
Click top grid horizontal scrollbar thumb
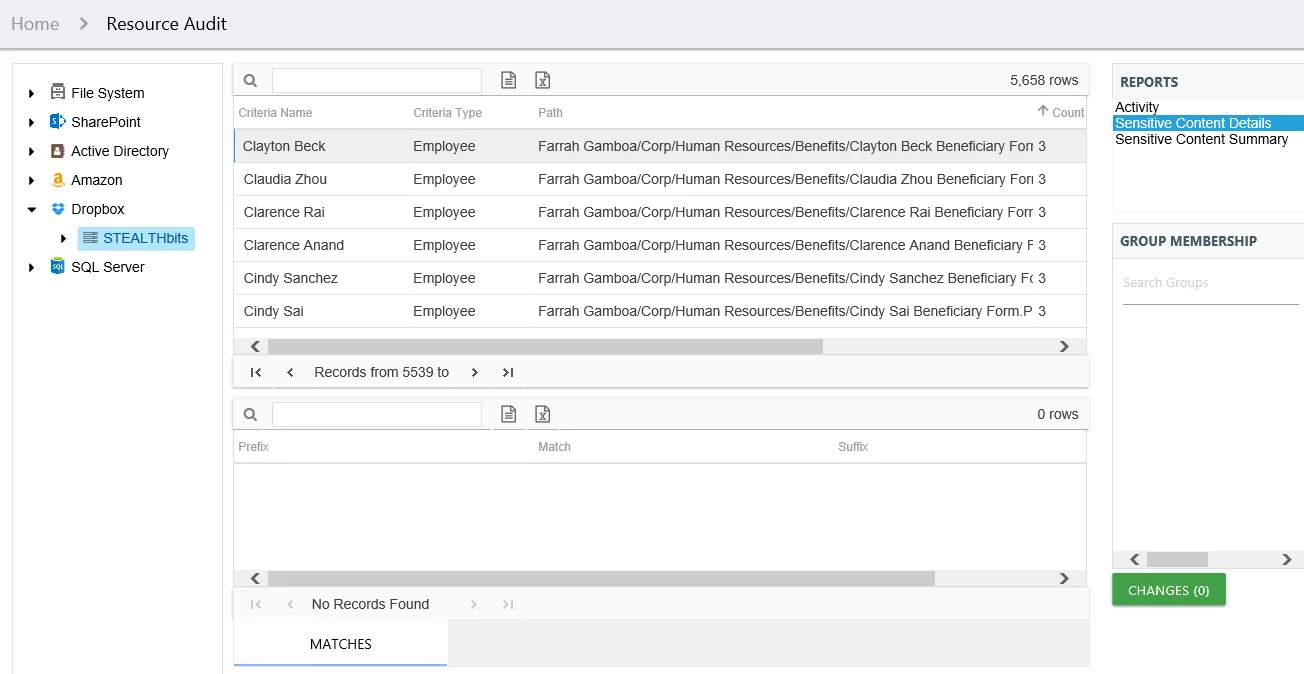click(x=545, y=346)
